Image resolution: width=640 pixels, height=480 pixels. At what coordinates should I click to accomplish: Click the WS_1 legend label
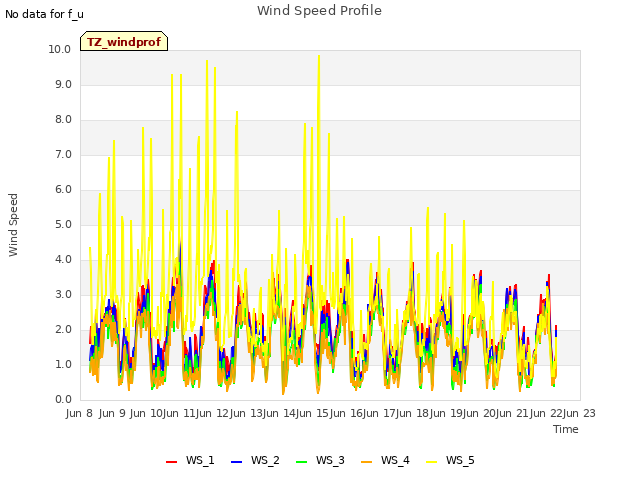[200, 460]
